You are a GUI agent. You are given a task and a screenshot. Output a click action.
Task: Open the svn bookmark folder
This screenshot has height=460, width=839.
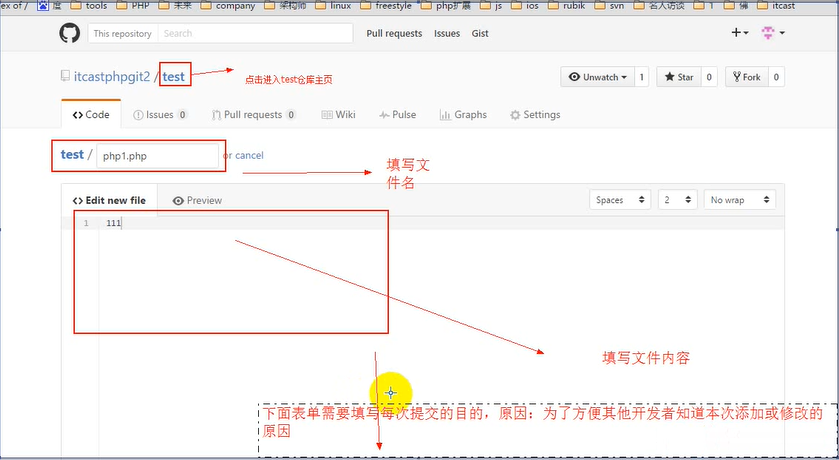(609, 5)
